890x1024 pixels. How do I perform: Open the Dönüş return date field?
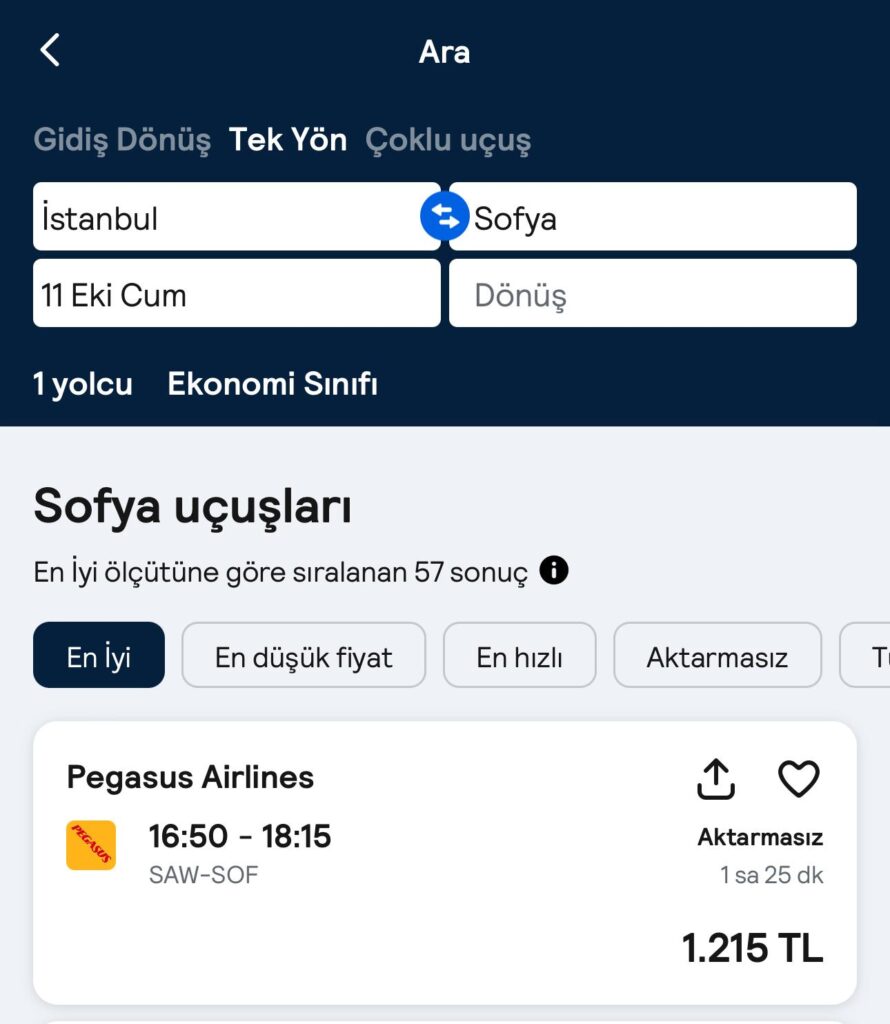(x=653, y=293)
